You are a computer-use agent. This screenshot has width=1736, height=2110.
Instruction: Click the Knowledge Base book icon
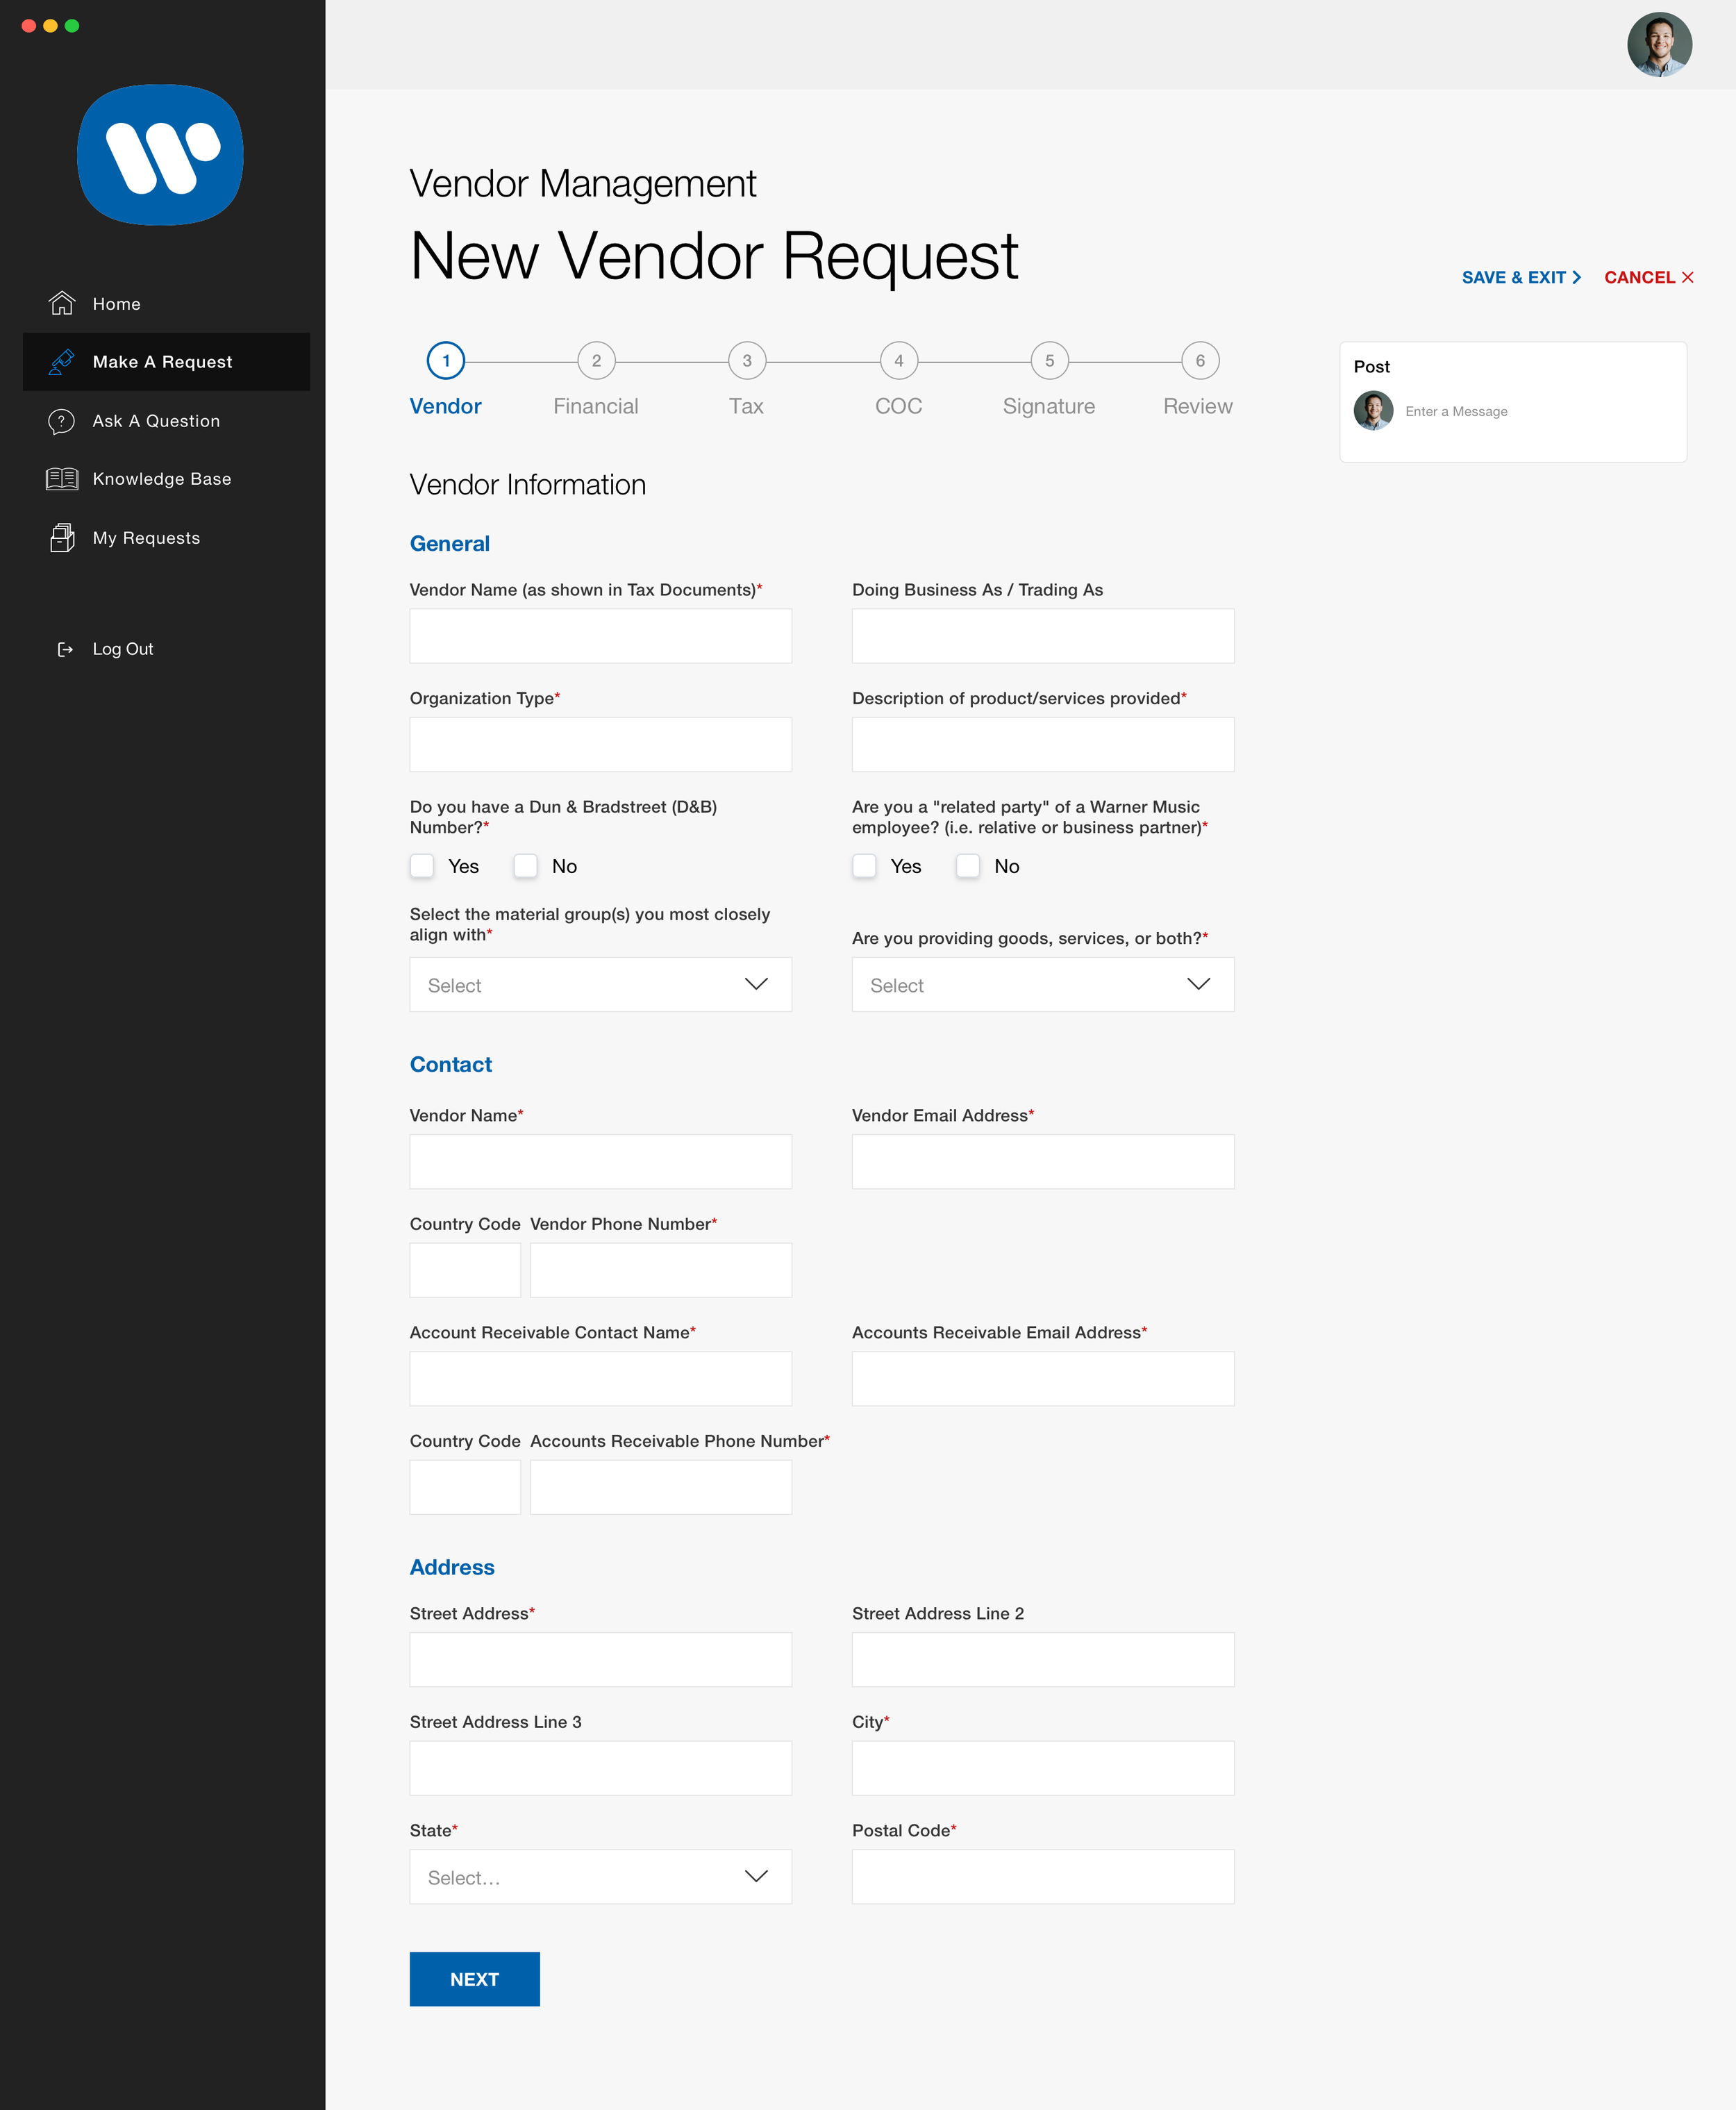pyautogui.click(x=61, y=478)
